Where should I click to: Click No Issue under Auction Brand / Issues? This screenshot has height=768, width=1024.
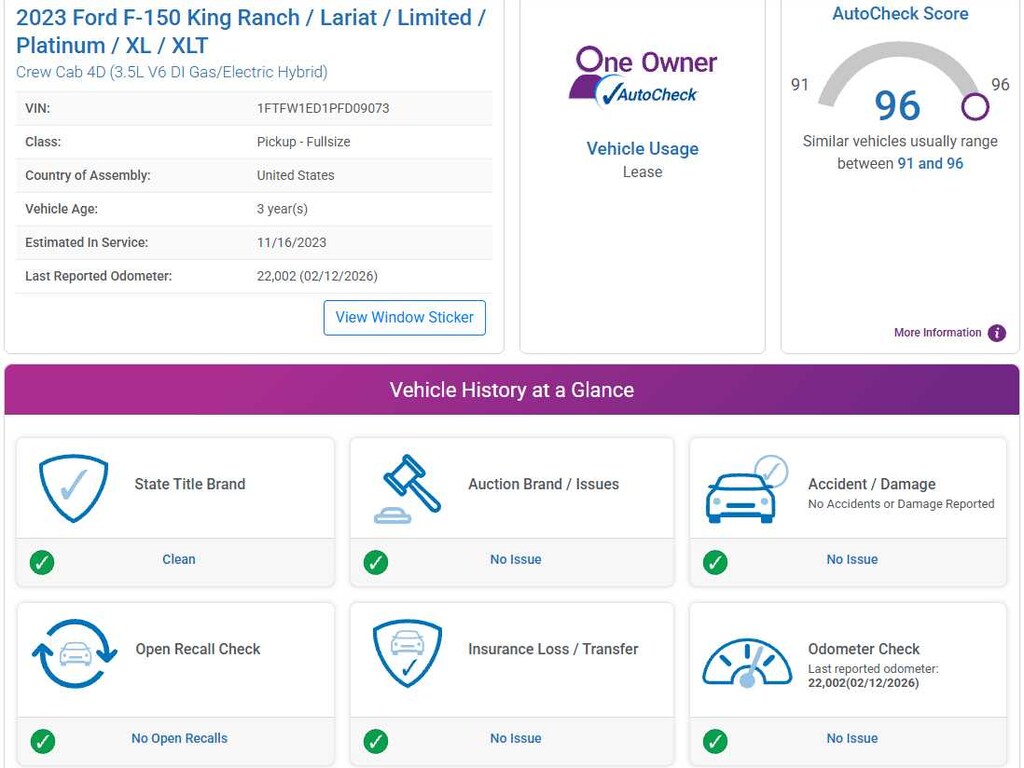pyautogui.click(x=515, y=560)
